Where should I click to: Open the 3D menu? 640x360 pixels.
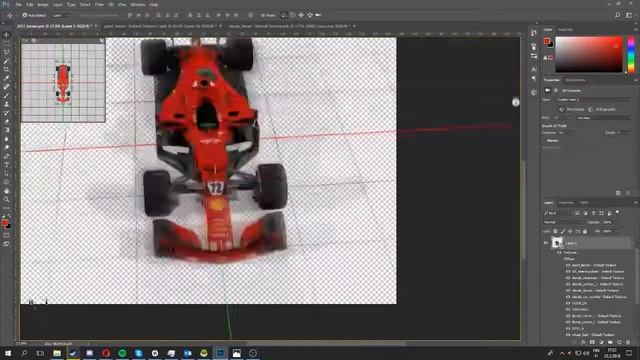click(x=111, y=4)
